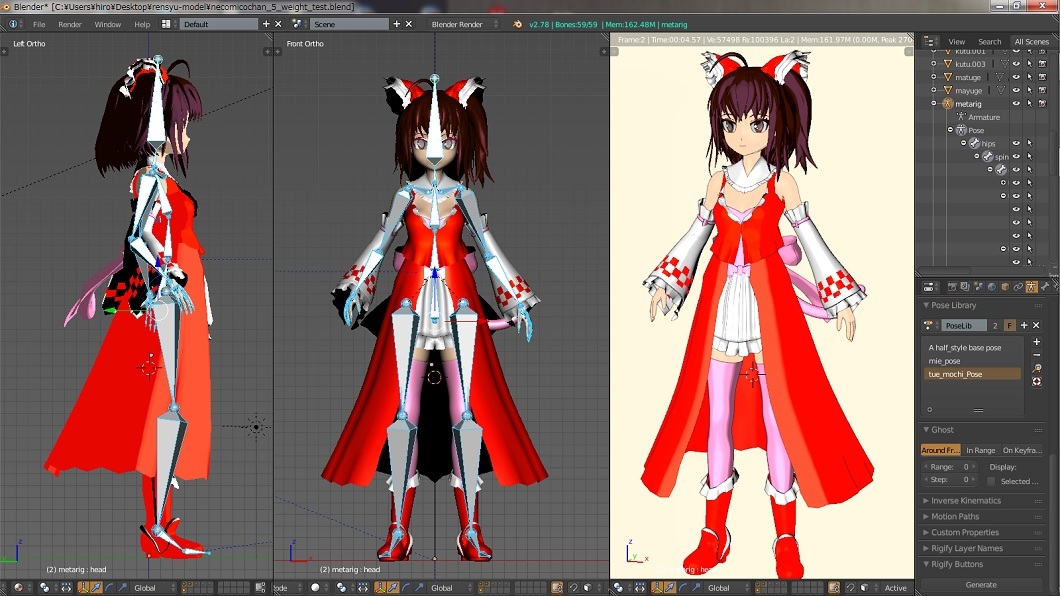Open the Armature data properties tab icon
1060x596 pixels.
pyautogui.click(x=1031, y=287)
